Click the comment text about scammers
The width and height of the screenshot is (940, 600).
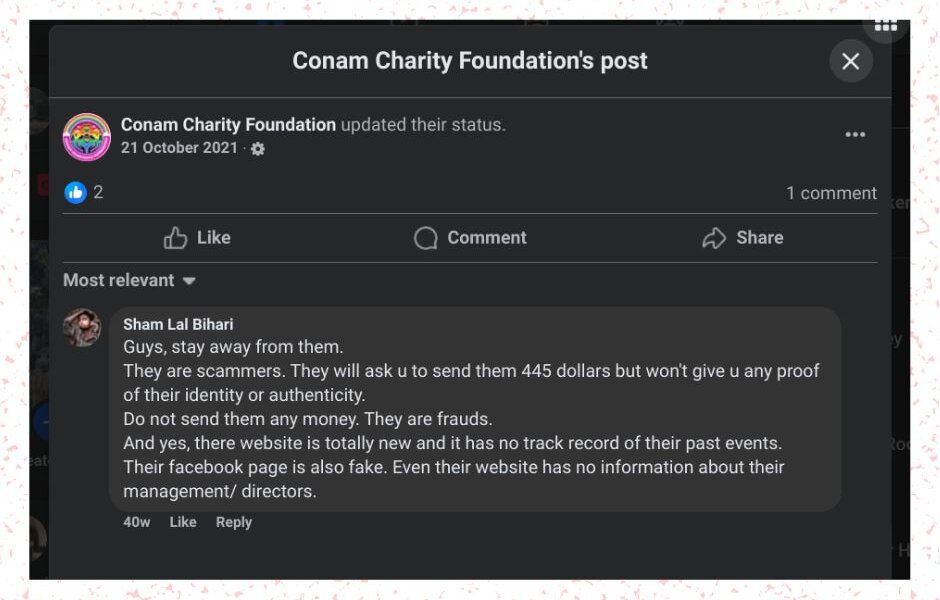470,419
